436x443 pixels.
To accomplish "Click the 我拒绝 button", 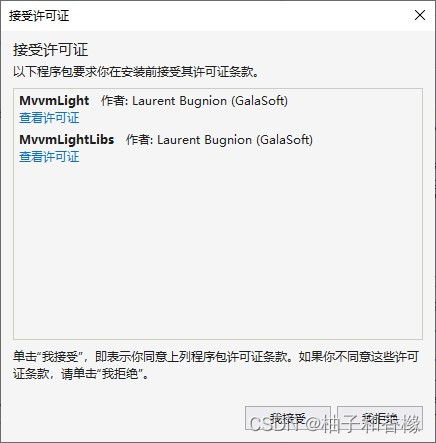I will coord(380,418).
